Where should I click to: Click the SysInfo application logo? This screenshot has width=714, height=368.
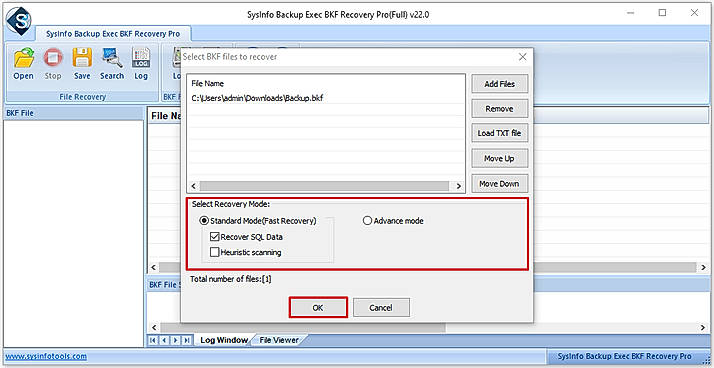(19, 21)
